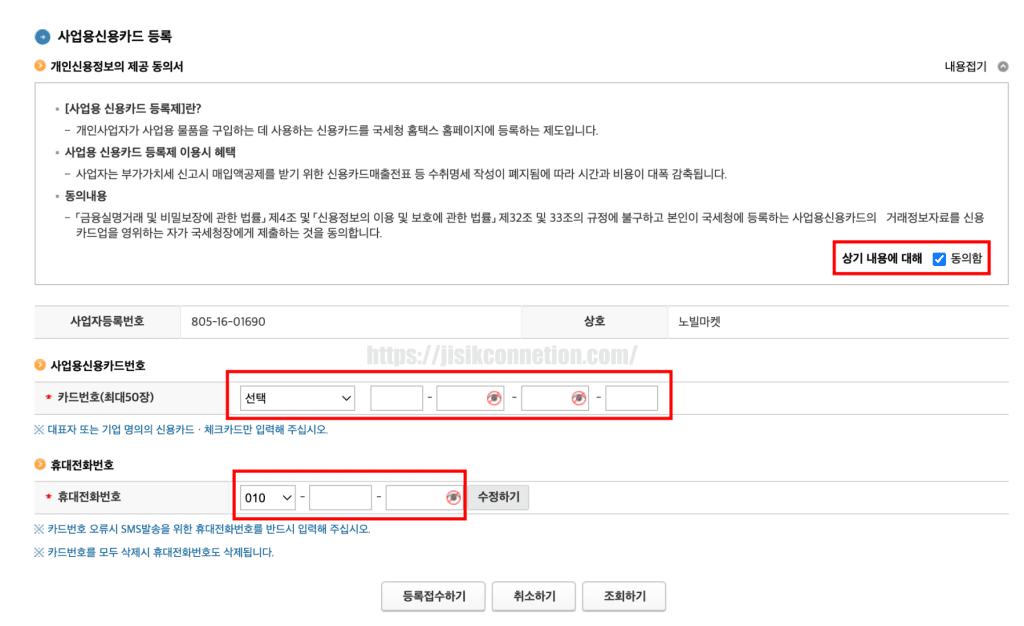The width and height of the screenshot is (1024, 626).
Task: Click the 내용접기 text link
Action: pos(965,67)
